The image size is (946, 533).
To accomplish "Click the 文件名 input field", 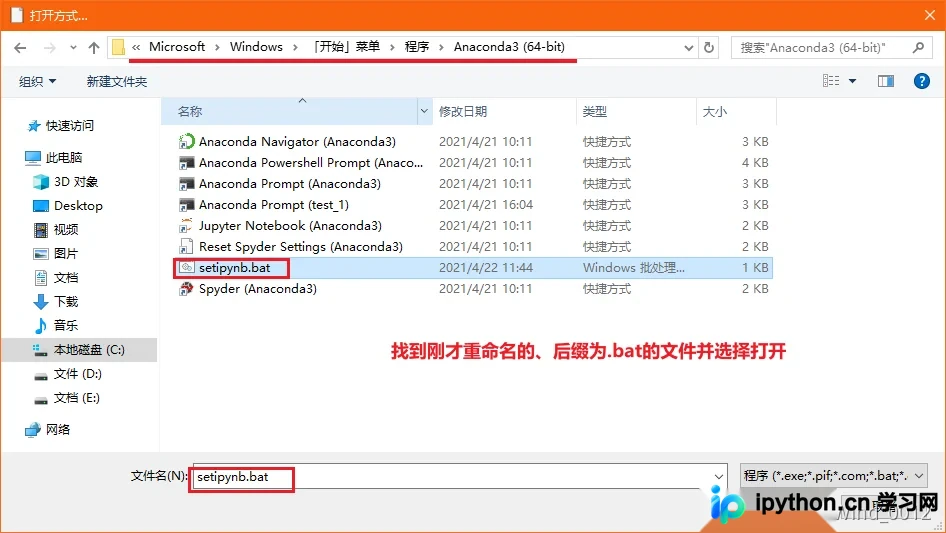I will (x=451, y=476).
